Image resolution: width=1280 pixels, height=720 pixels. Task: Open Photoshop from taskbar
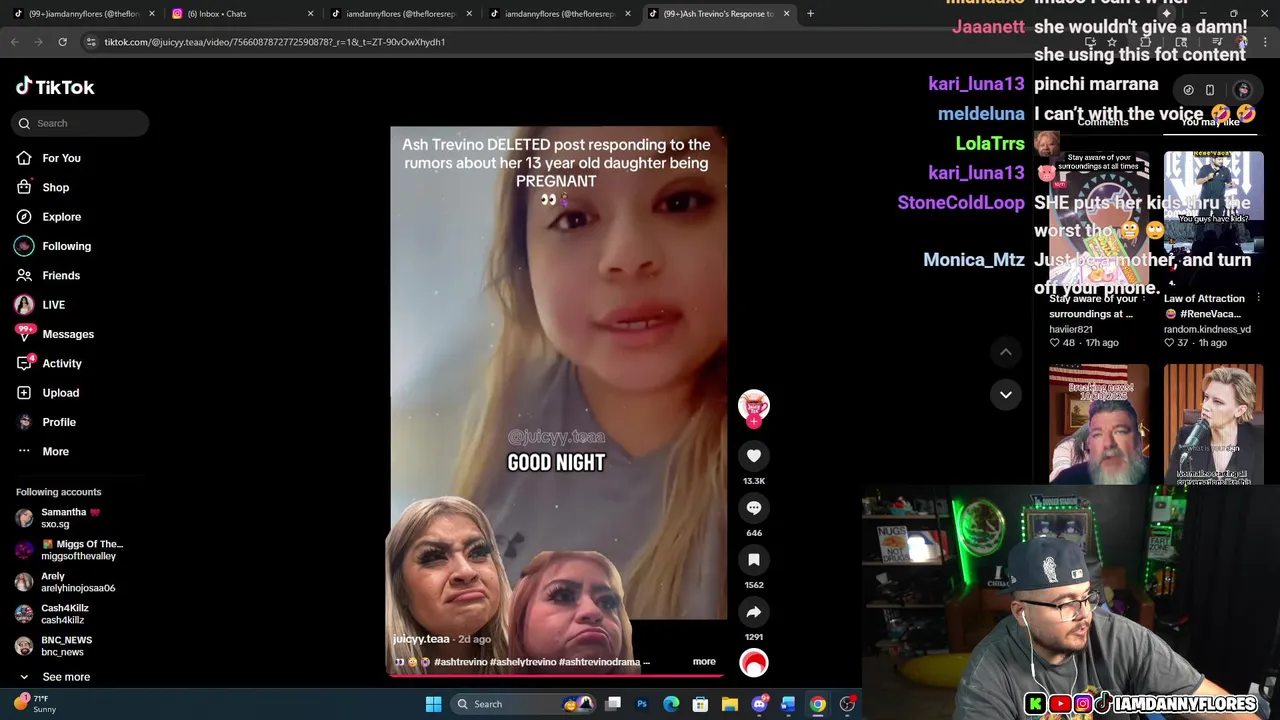click(x=642, y=704)
